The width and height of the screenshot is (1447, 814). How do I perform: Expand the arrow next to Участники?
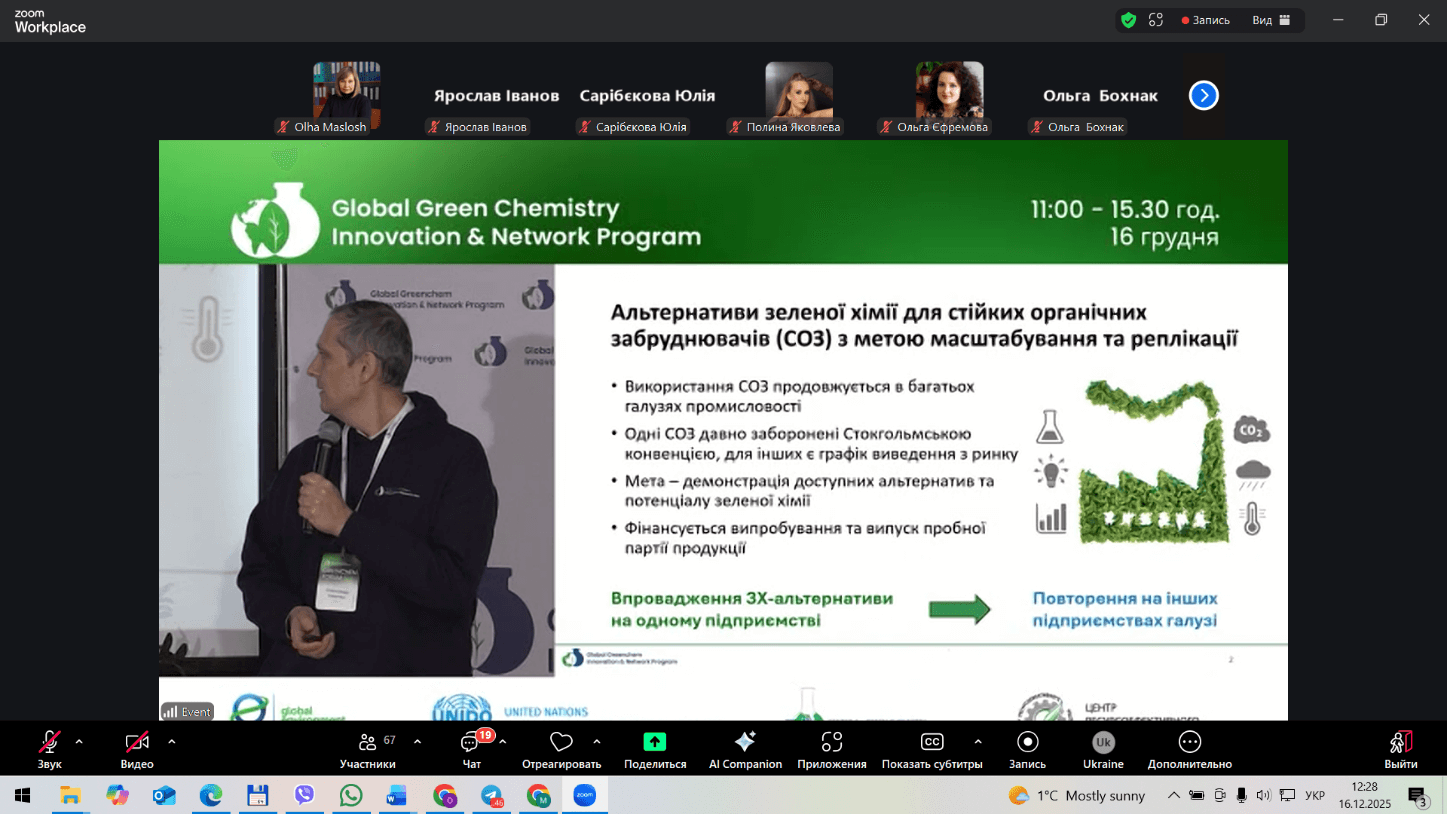pos(417,742)
